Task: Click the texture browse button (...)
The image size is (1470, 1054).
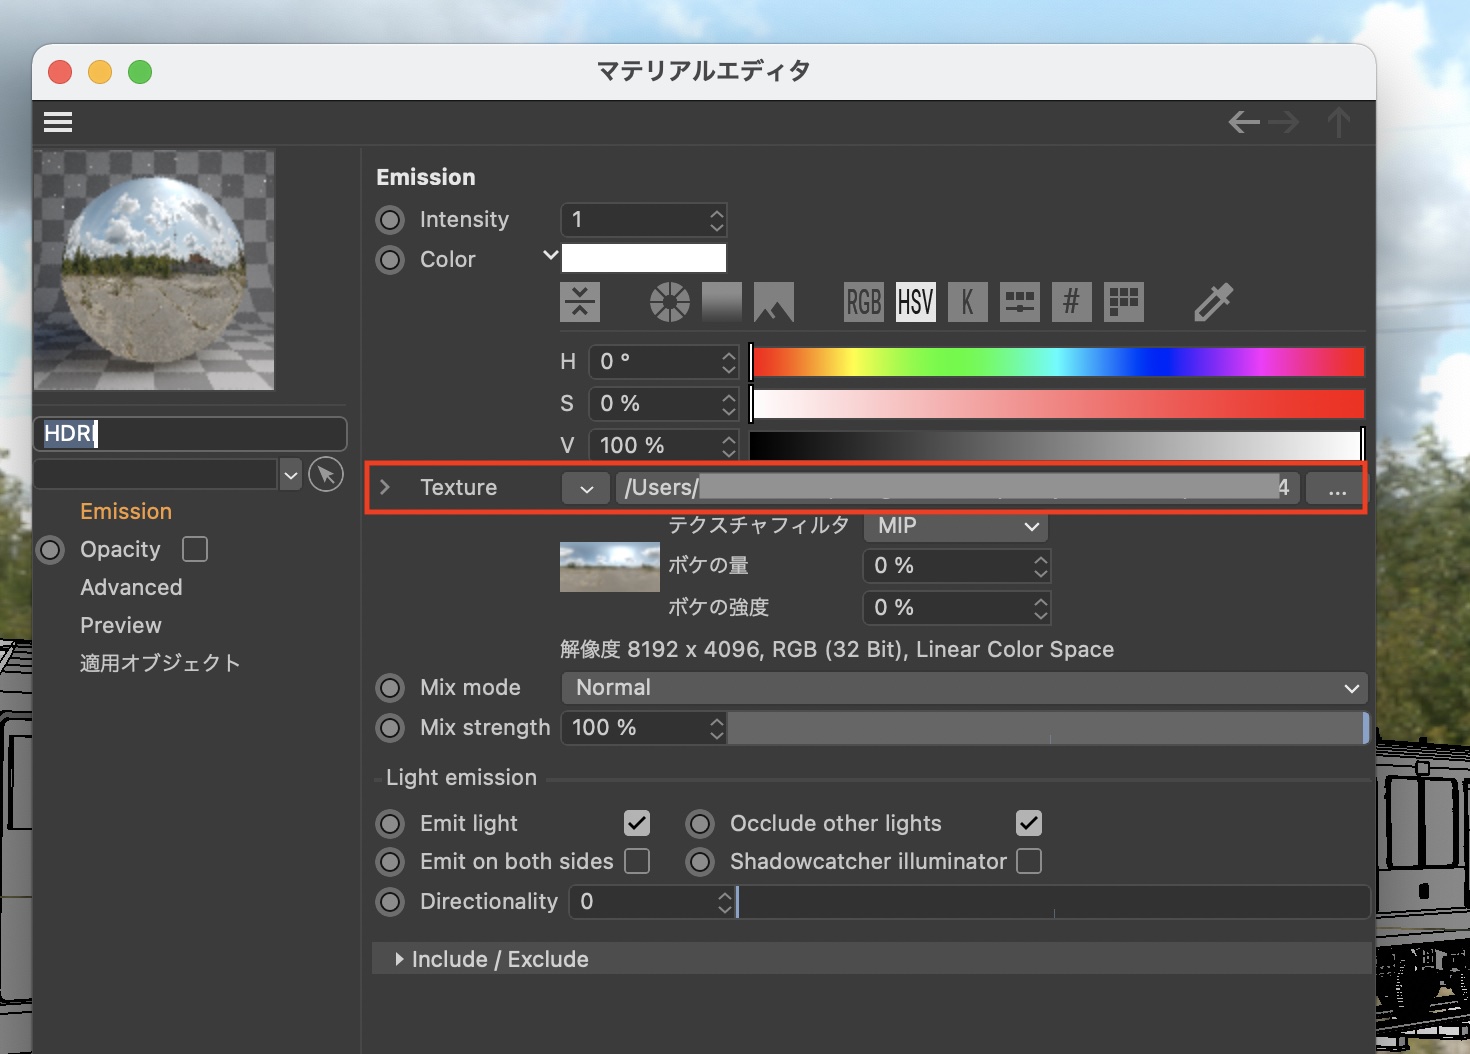Action: (x=1337, y=488)
